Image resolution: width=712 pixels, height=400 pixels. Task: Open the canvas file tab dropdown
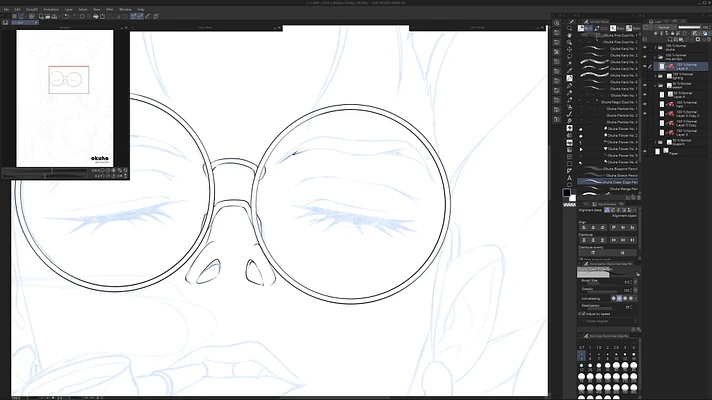click(x=36, y=22)
